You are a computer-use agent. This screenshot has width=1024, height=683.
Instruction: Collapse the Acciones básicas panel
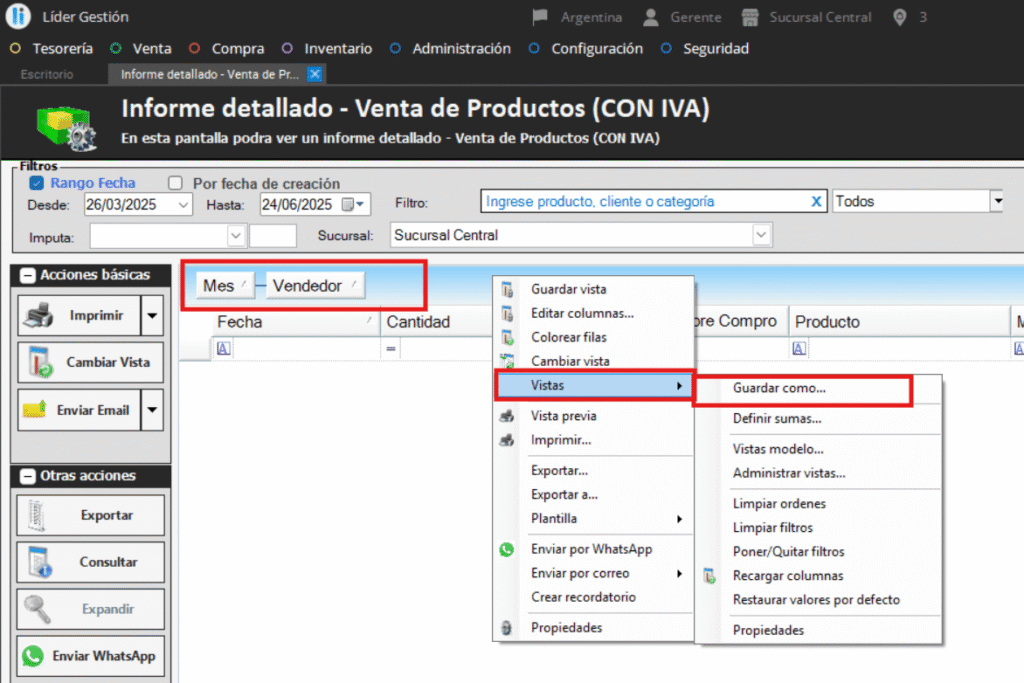click(27, 275)
